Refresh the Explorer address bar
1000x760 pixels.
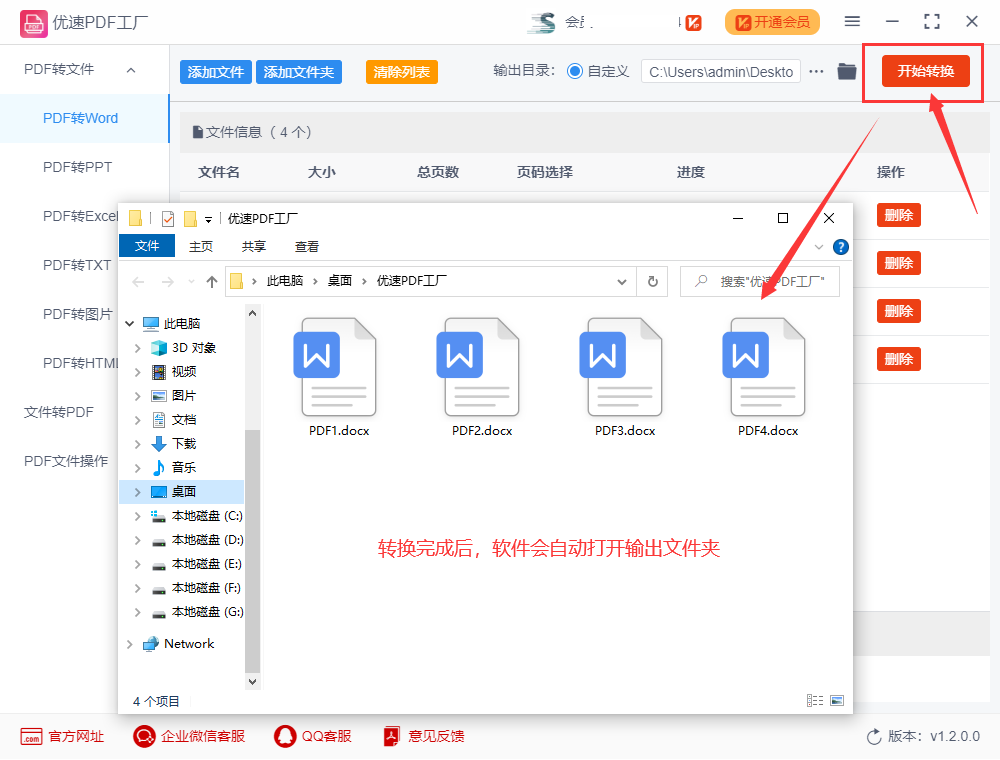tap(651, 281)
